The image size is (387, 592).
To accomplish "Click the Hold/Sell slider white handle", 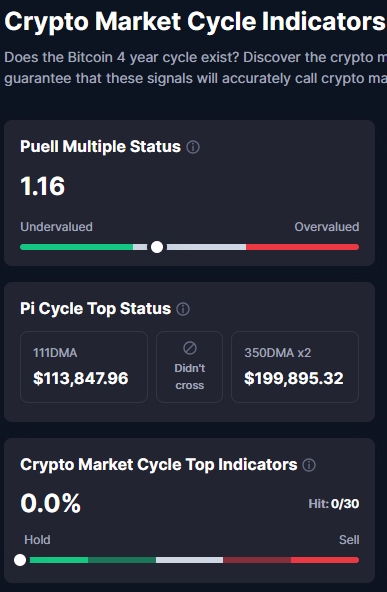I will [x=20, y=560].
